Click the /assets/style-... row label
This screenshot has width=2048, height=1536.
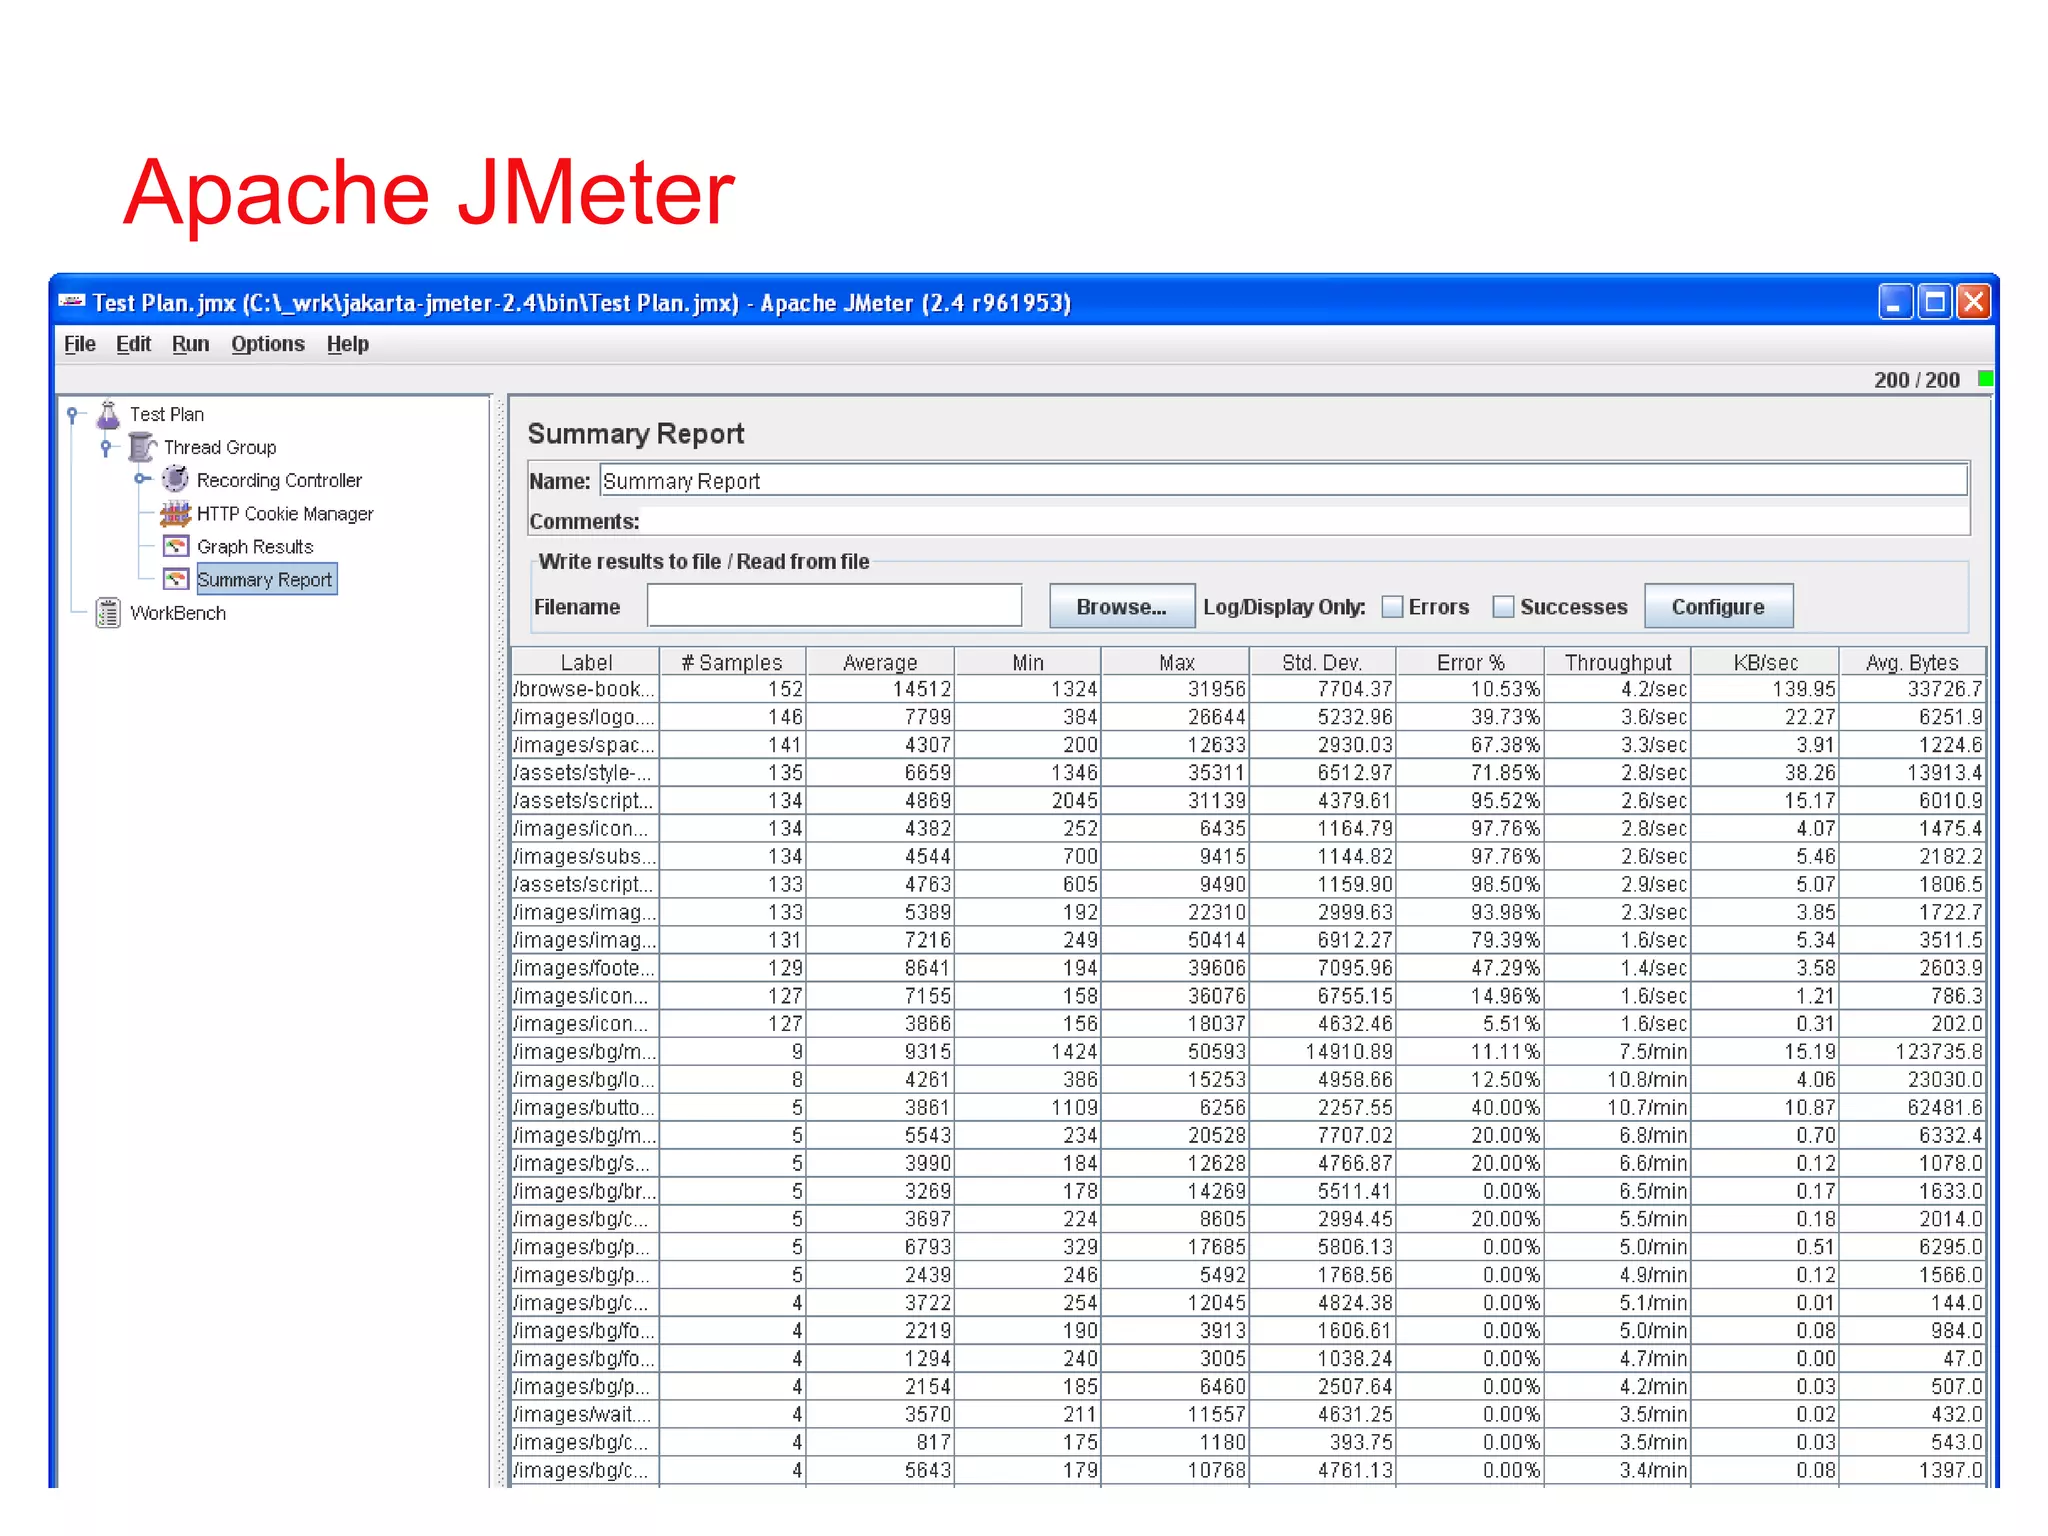585,773
